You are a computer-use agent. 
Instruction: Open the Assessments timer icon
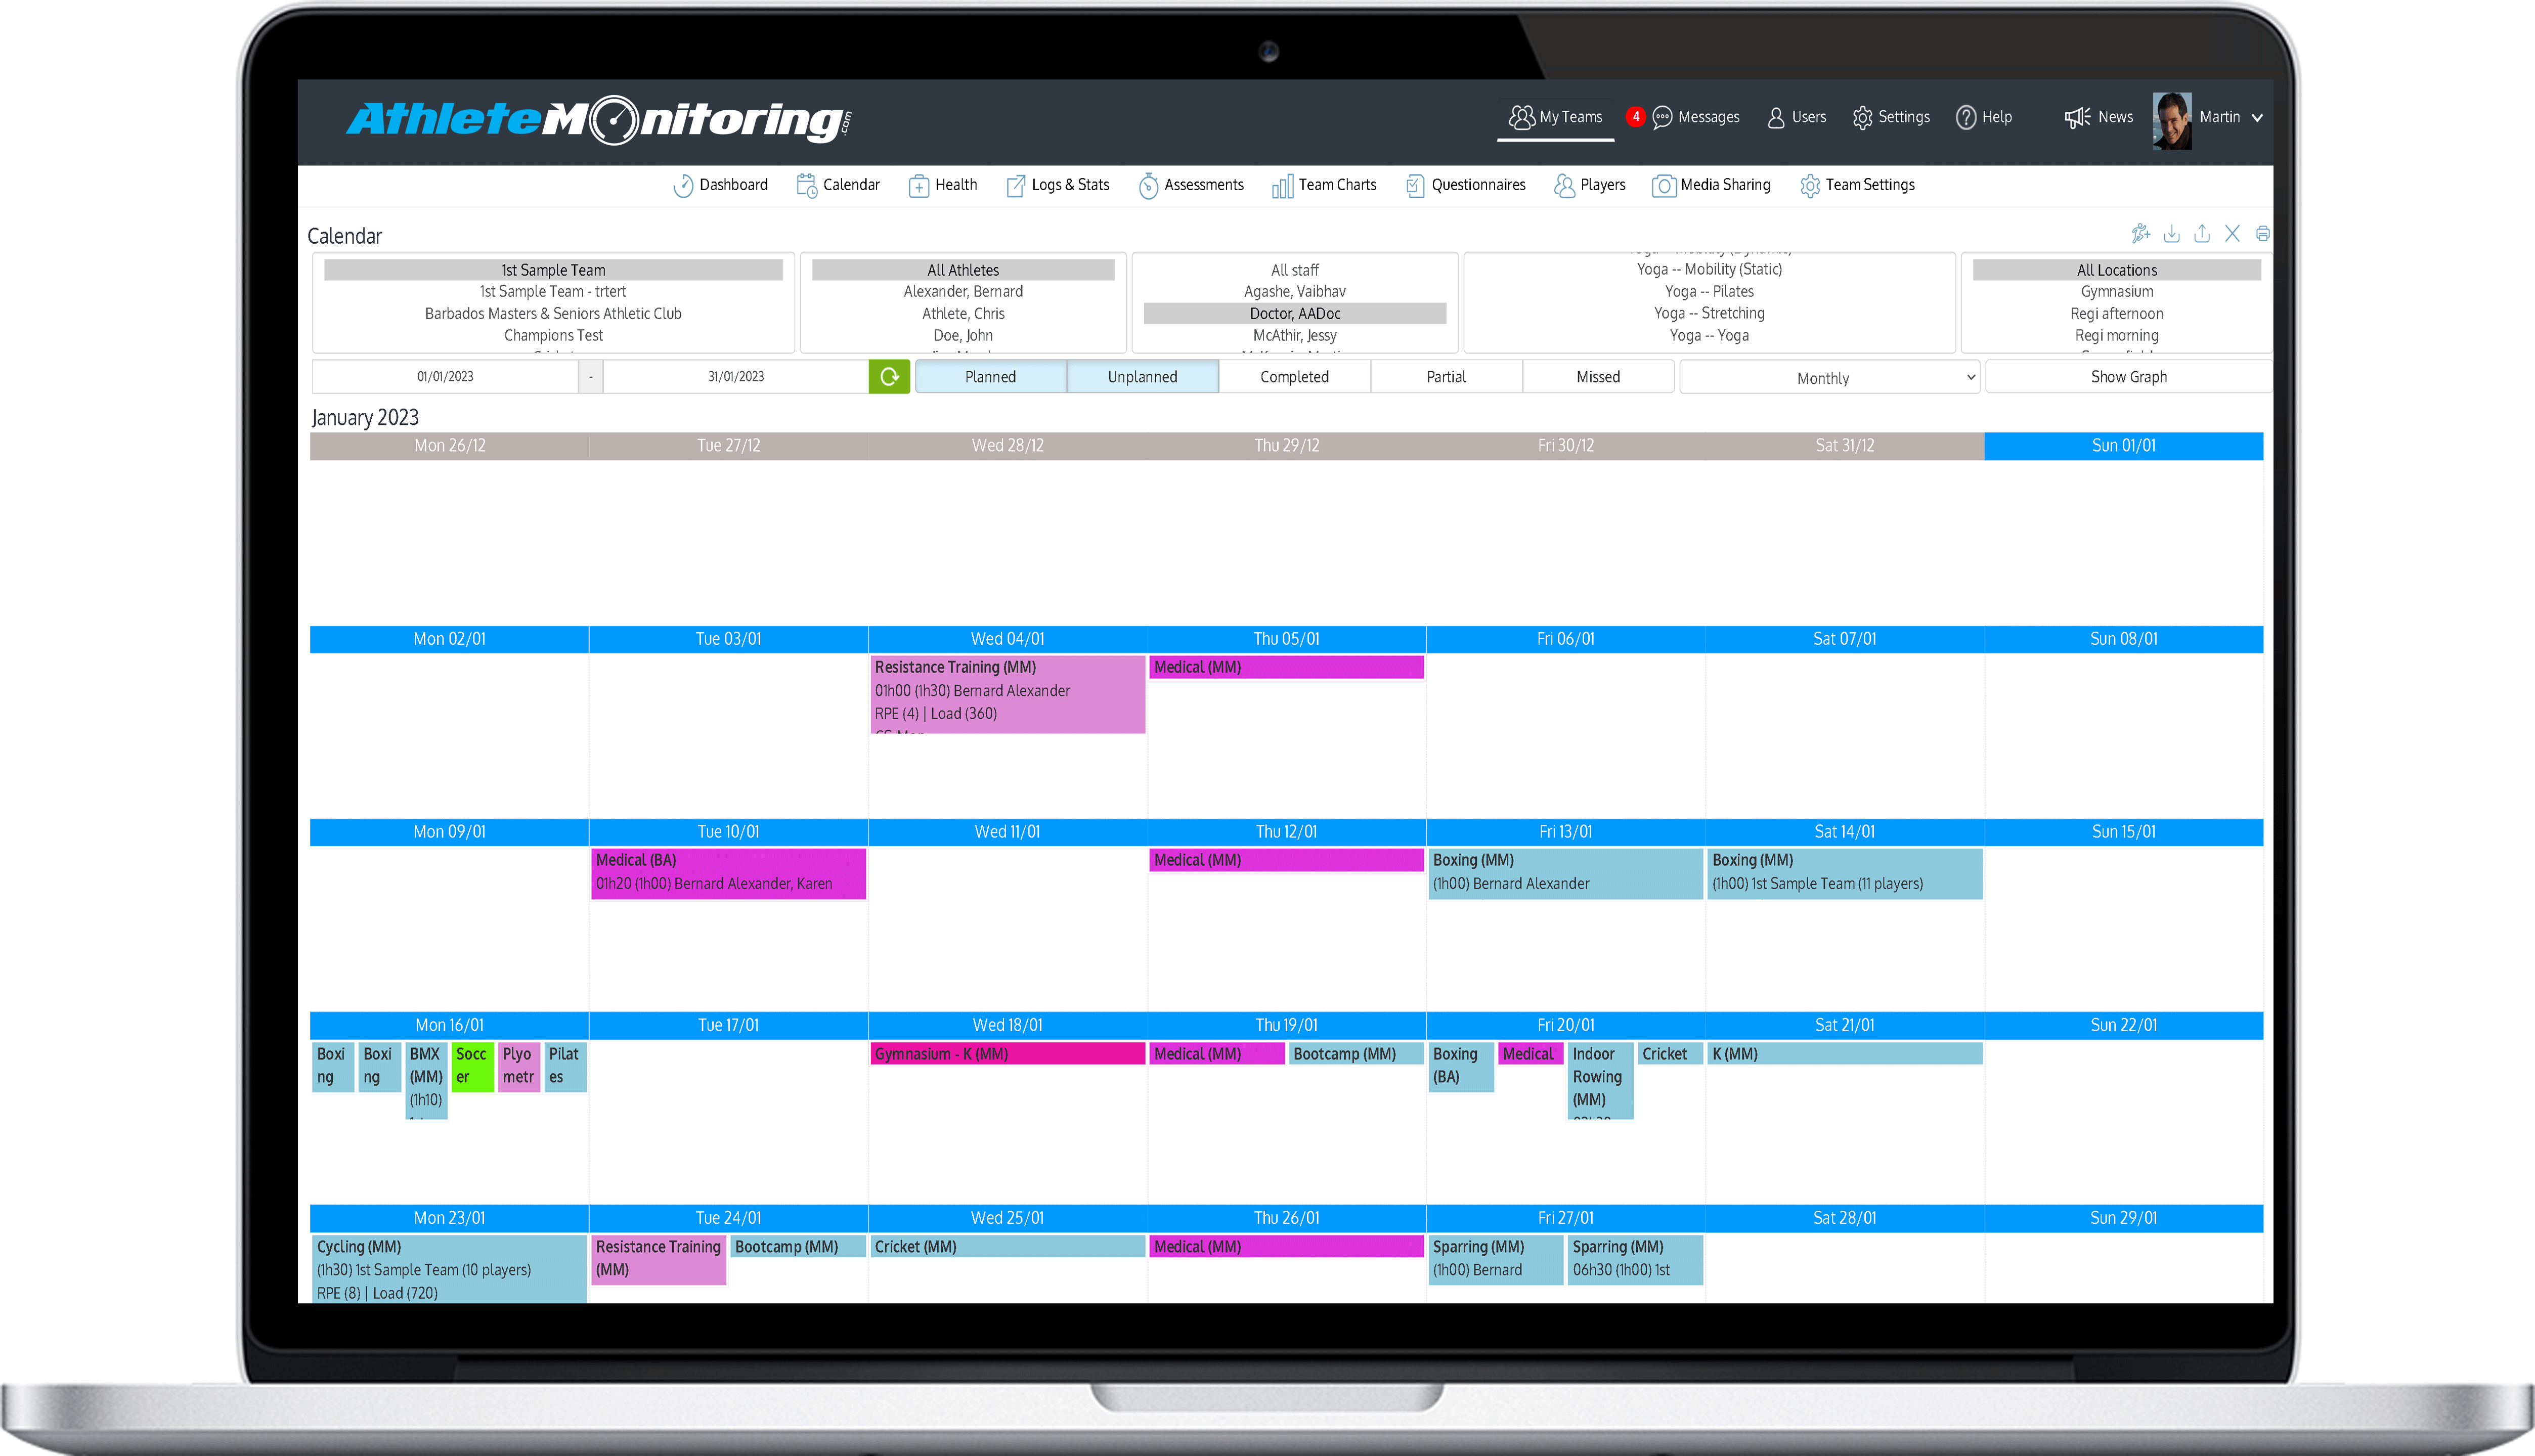point(1149,185)
